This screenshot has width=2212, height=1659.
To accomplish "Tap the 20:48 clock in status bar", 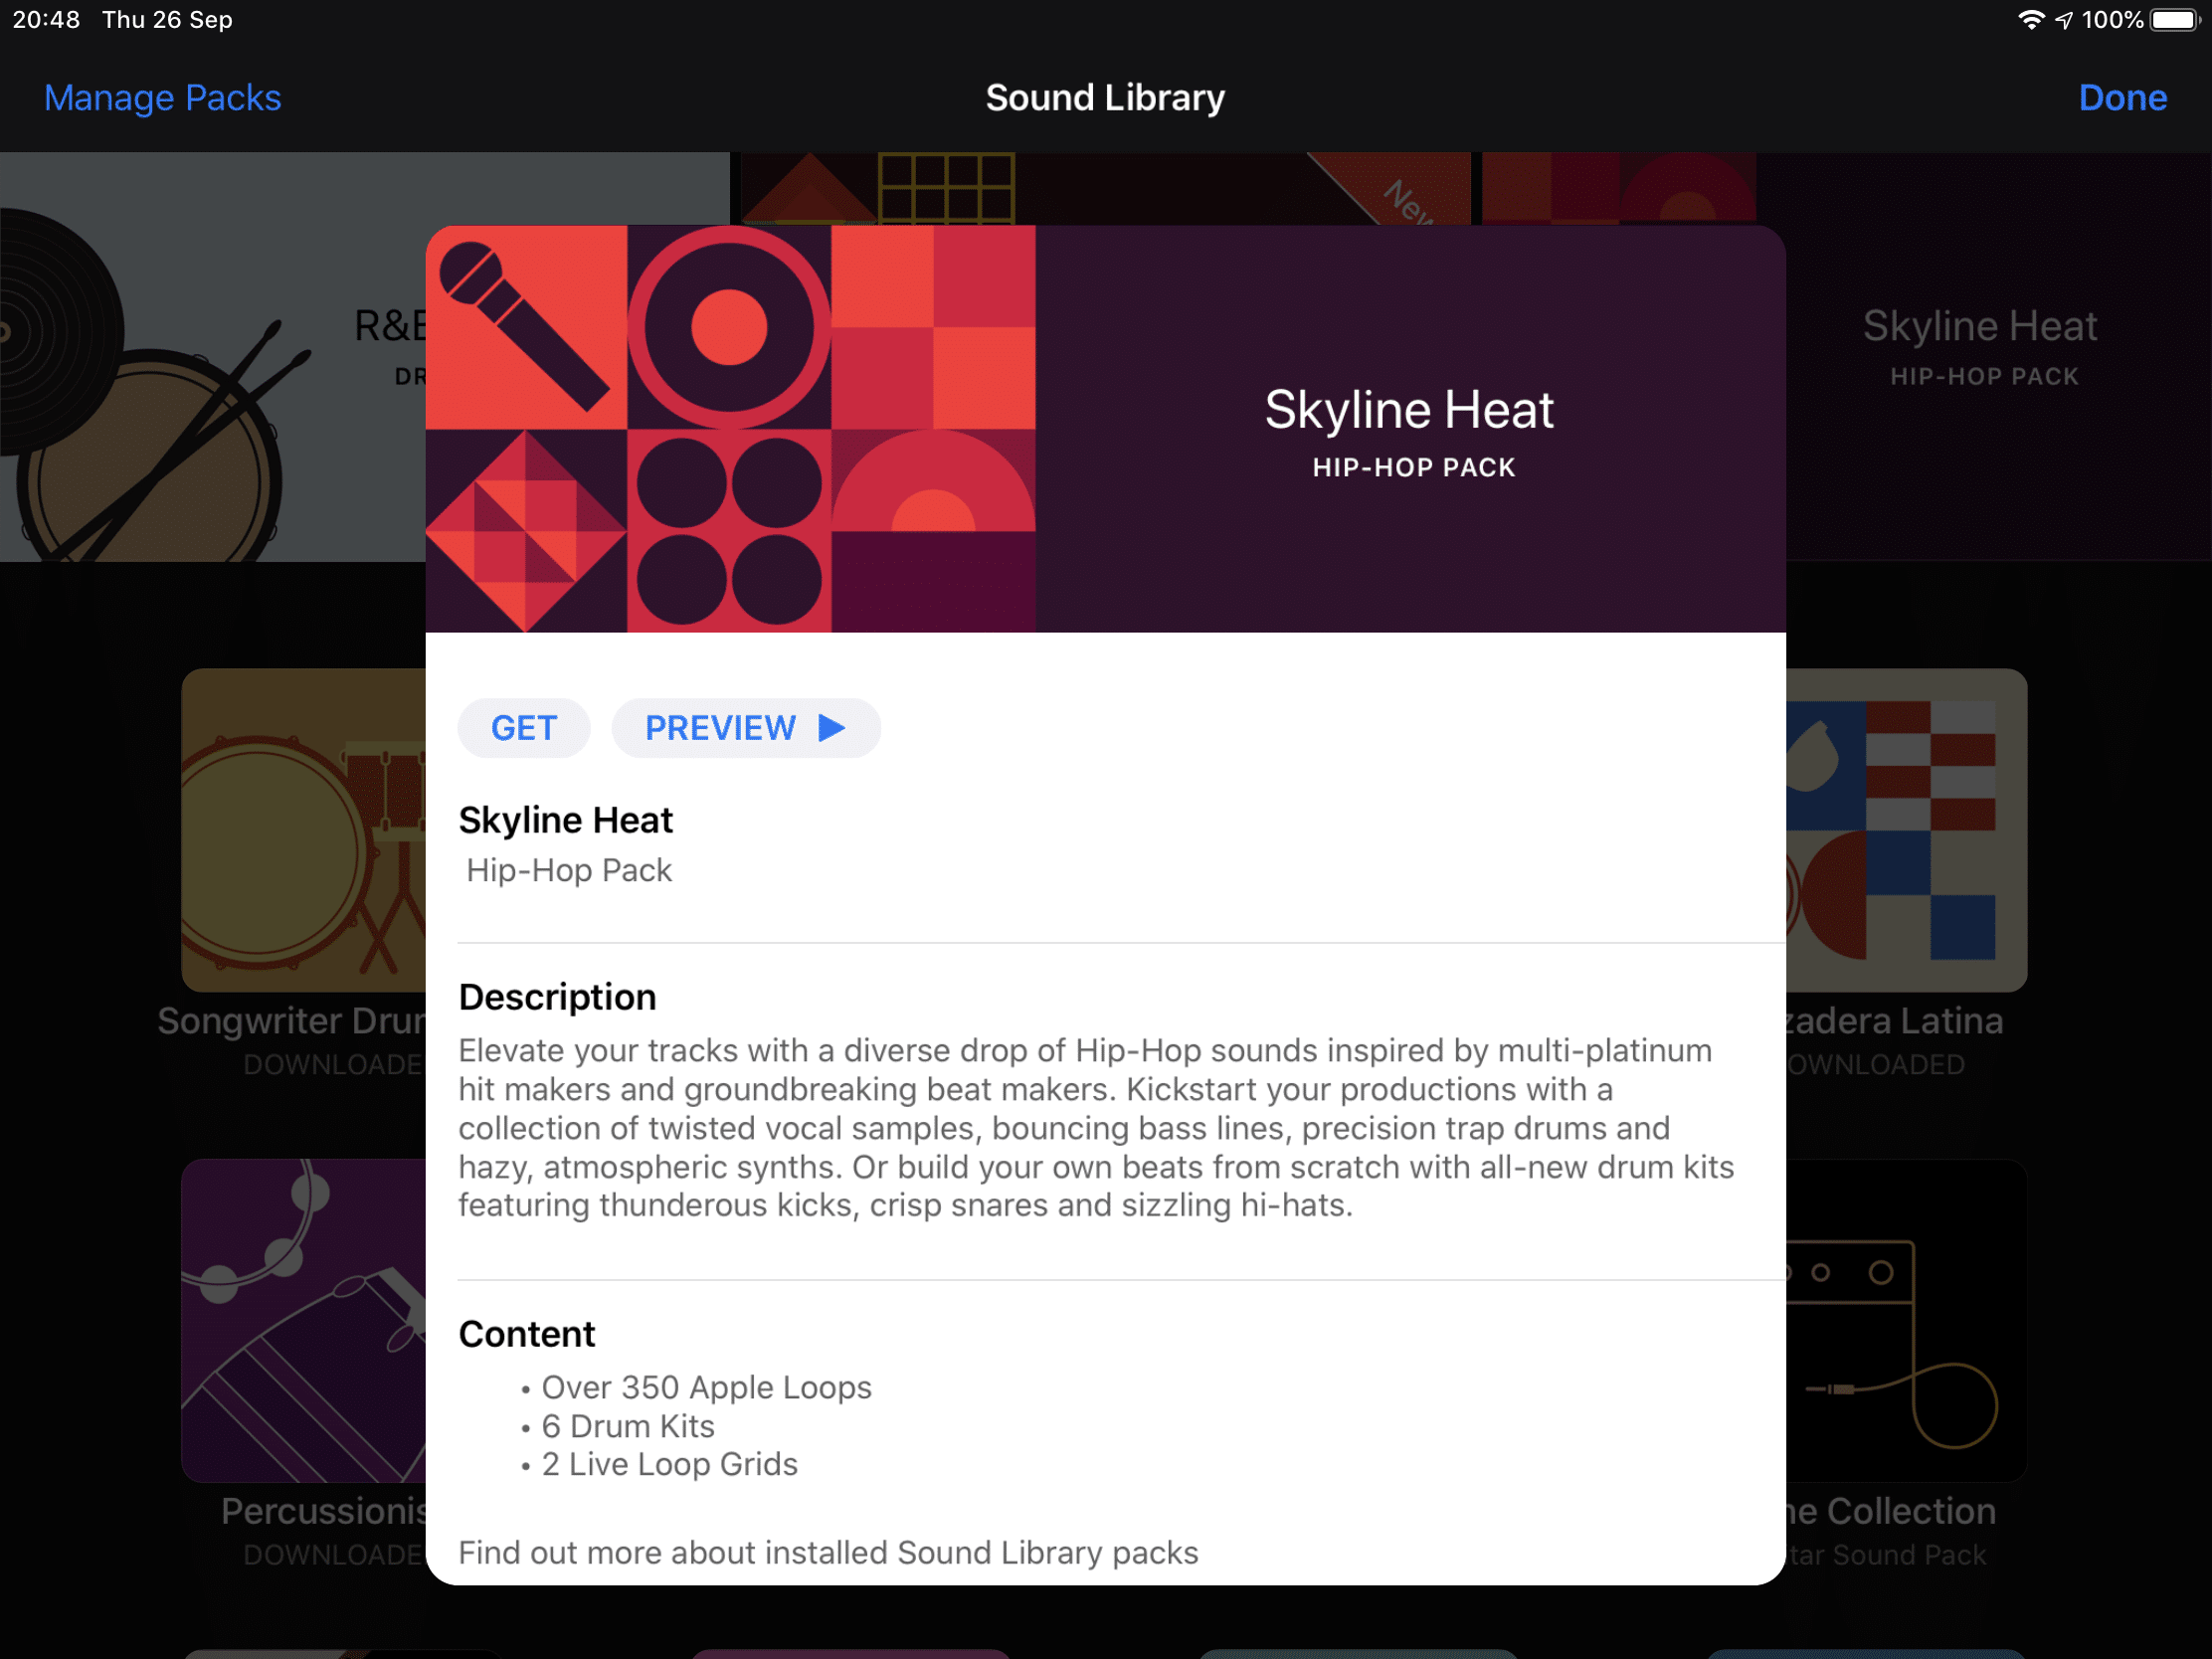I will [46, 20].
